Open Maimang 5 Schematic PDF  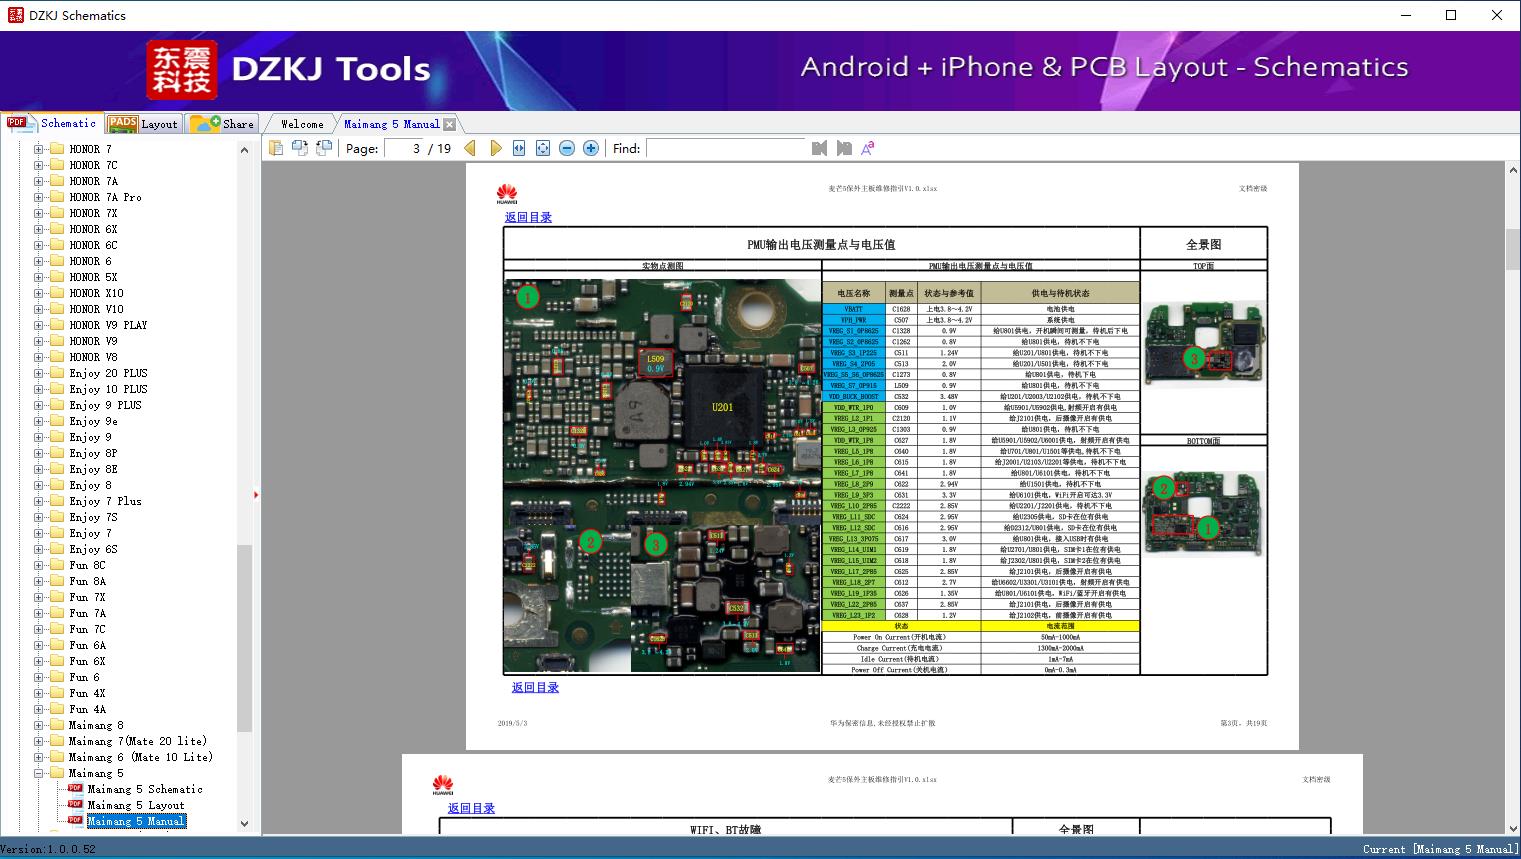pos(145,789)
